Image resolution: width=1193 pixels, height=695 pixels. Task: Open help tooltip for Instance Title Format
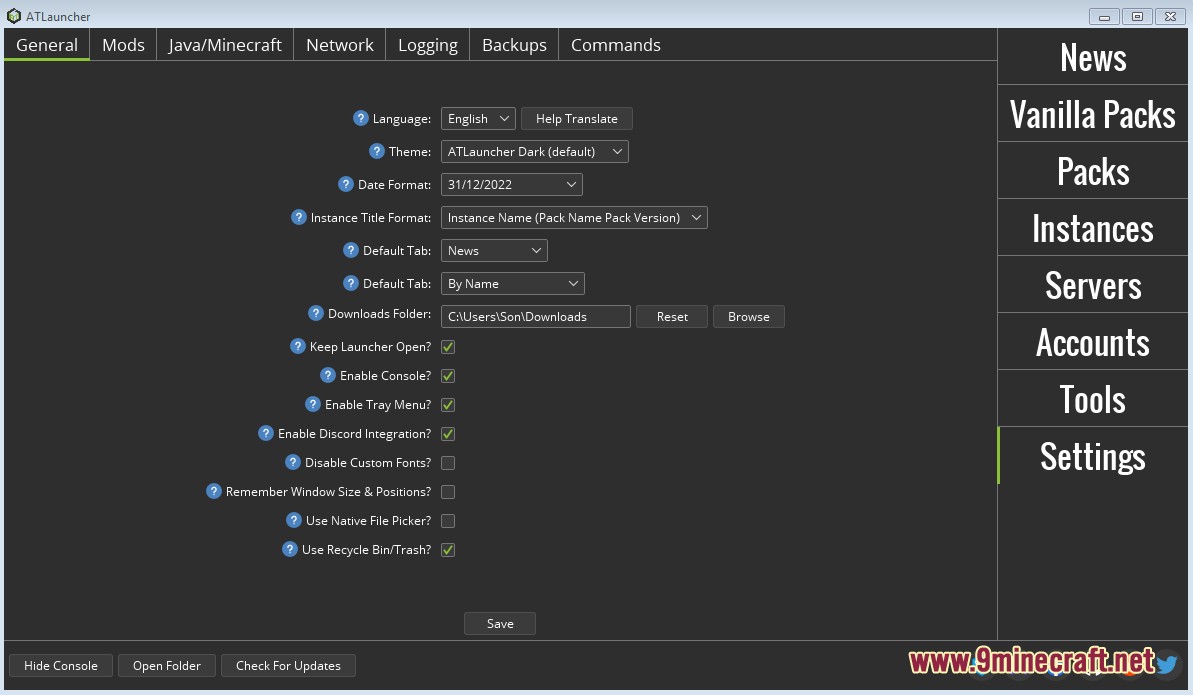tap(298, 217)
